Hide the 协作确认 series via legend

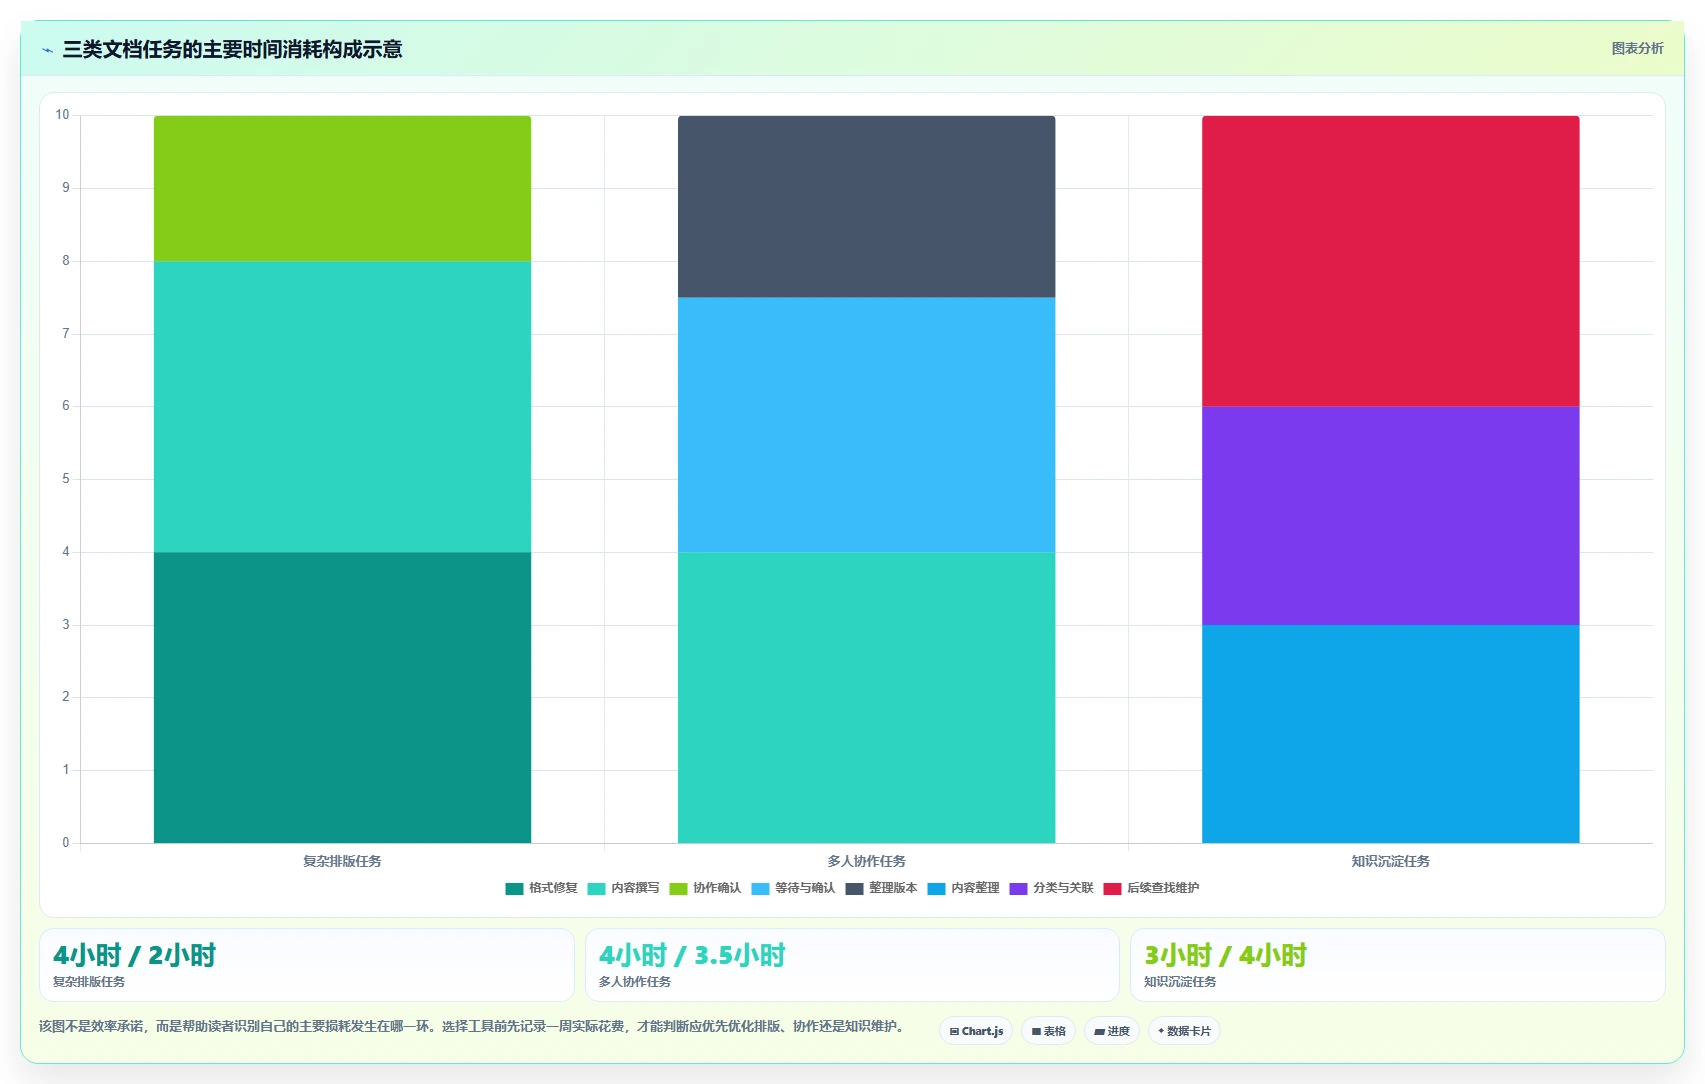pyautogui.click(x=705, y=888)
